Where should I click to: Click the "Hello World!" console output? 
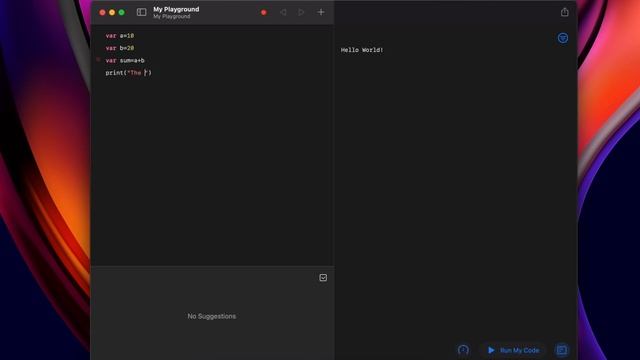(362, 50)
